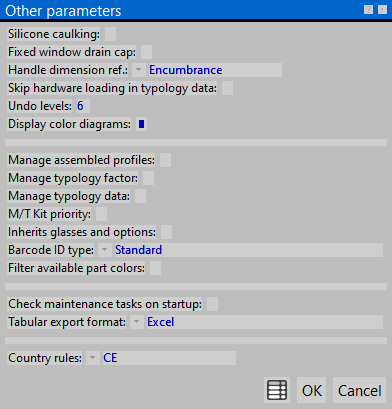Click the 'Undo levels:' label
392x409 pixels.
(40, 106)
